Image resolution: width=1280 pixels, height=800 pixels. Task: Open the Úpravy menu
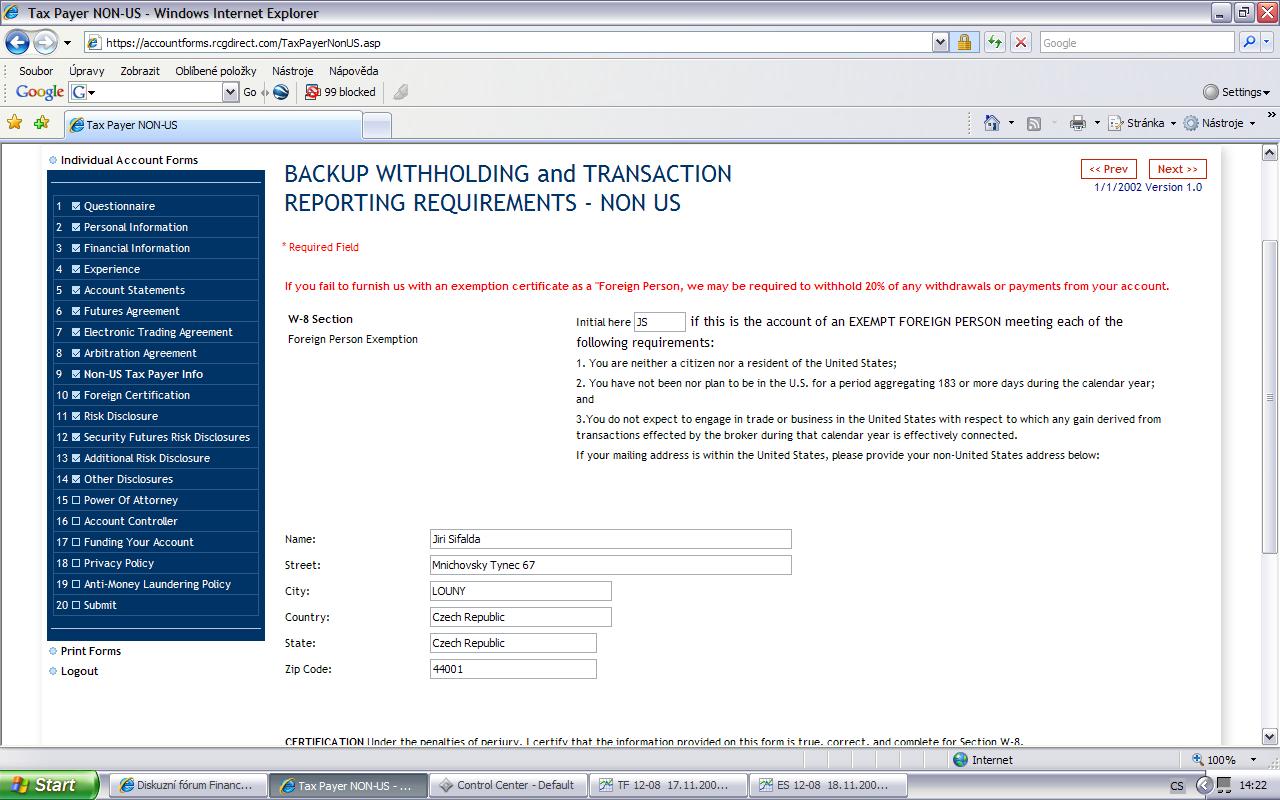87,71
